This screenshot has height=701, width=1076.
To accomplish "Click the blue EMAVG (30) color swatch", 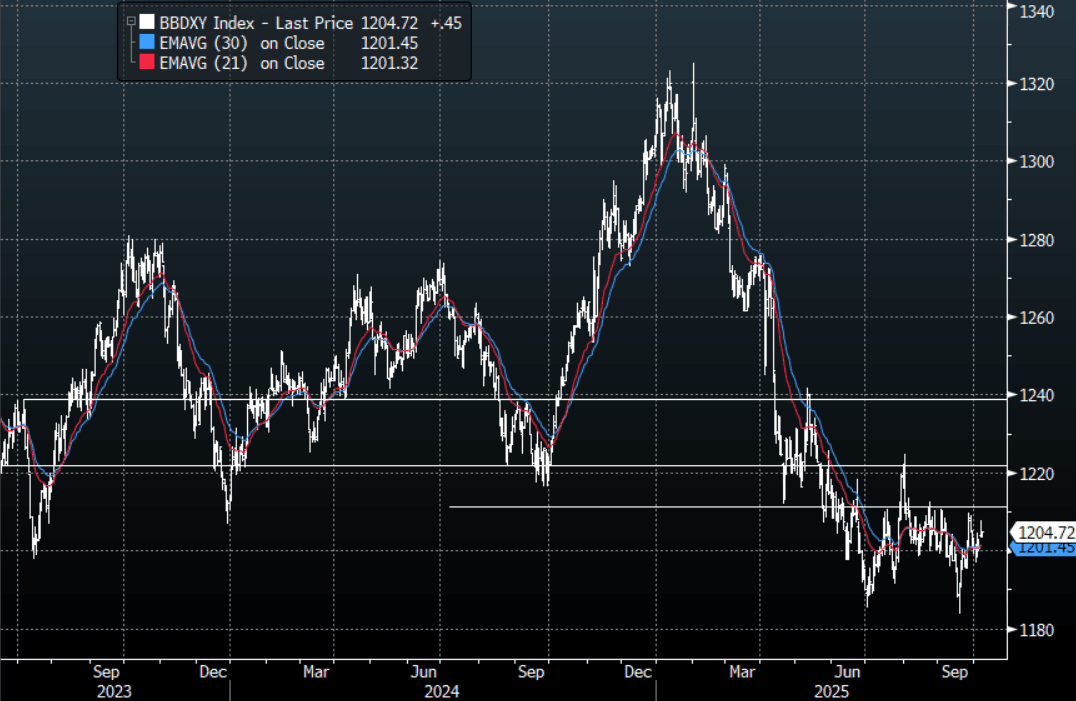I will 146,43.
